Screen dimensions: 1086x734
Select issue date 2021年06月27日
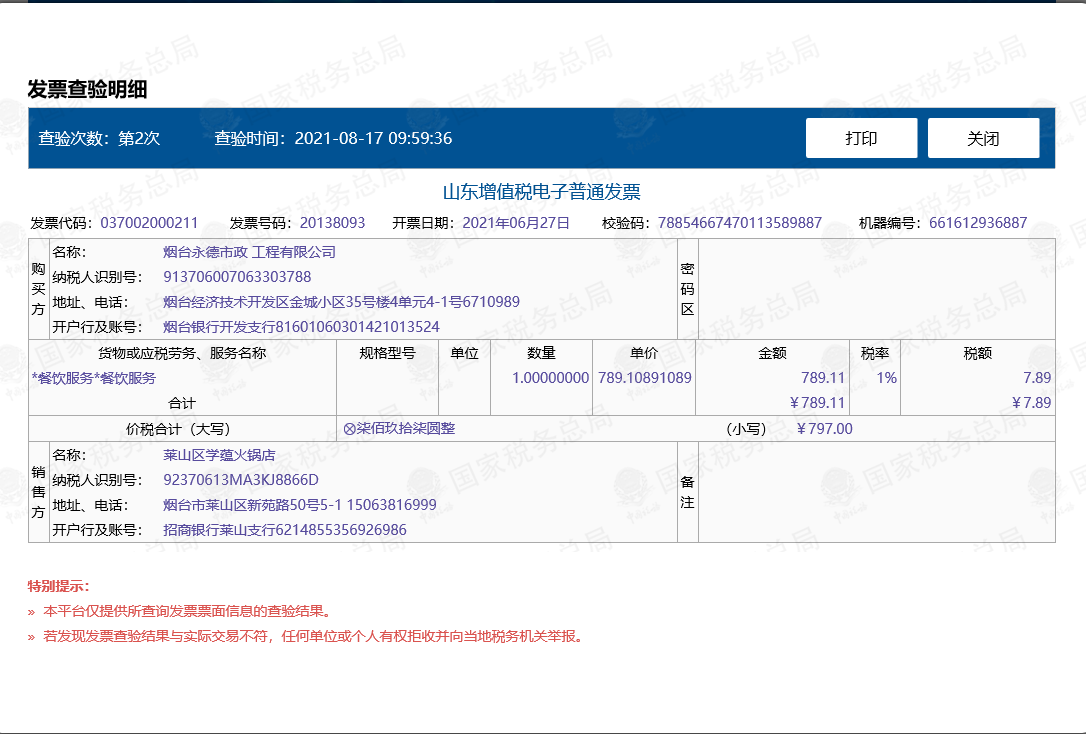point(516,223)
